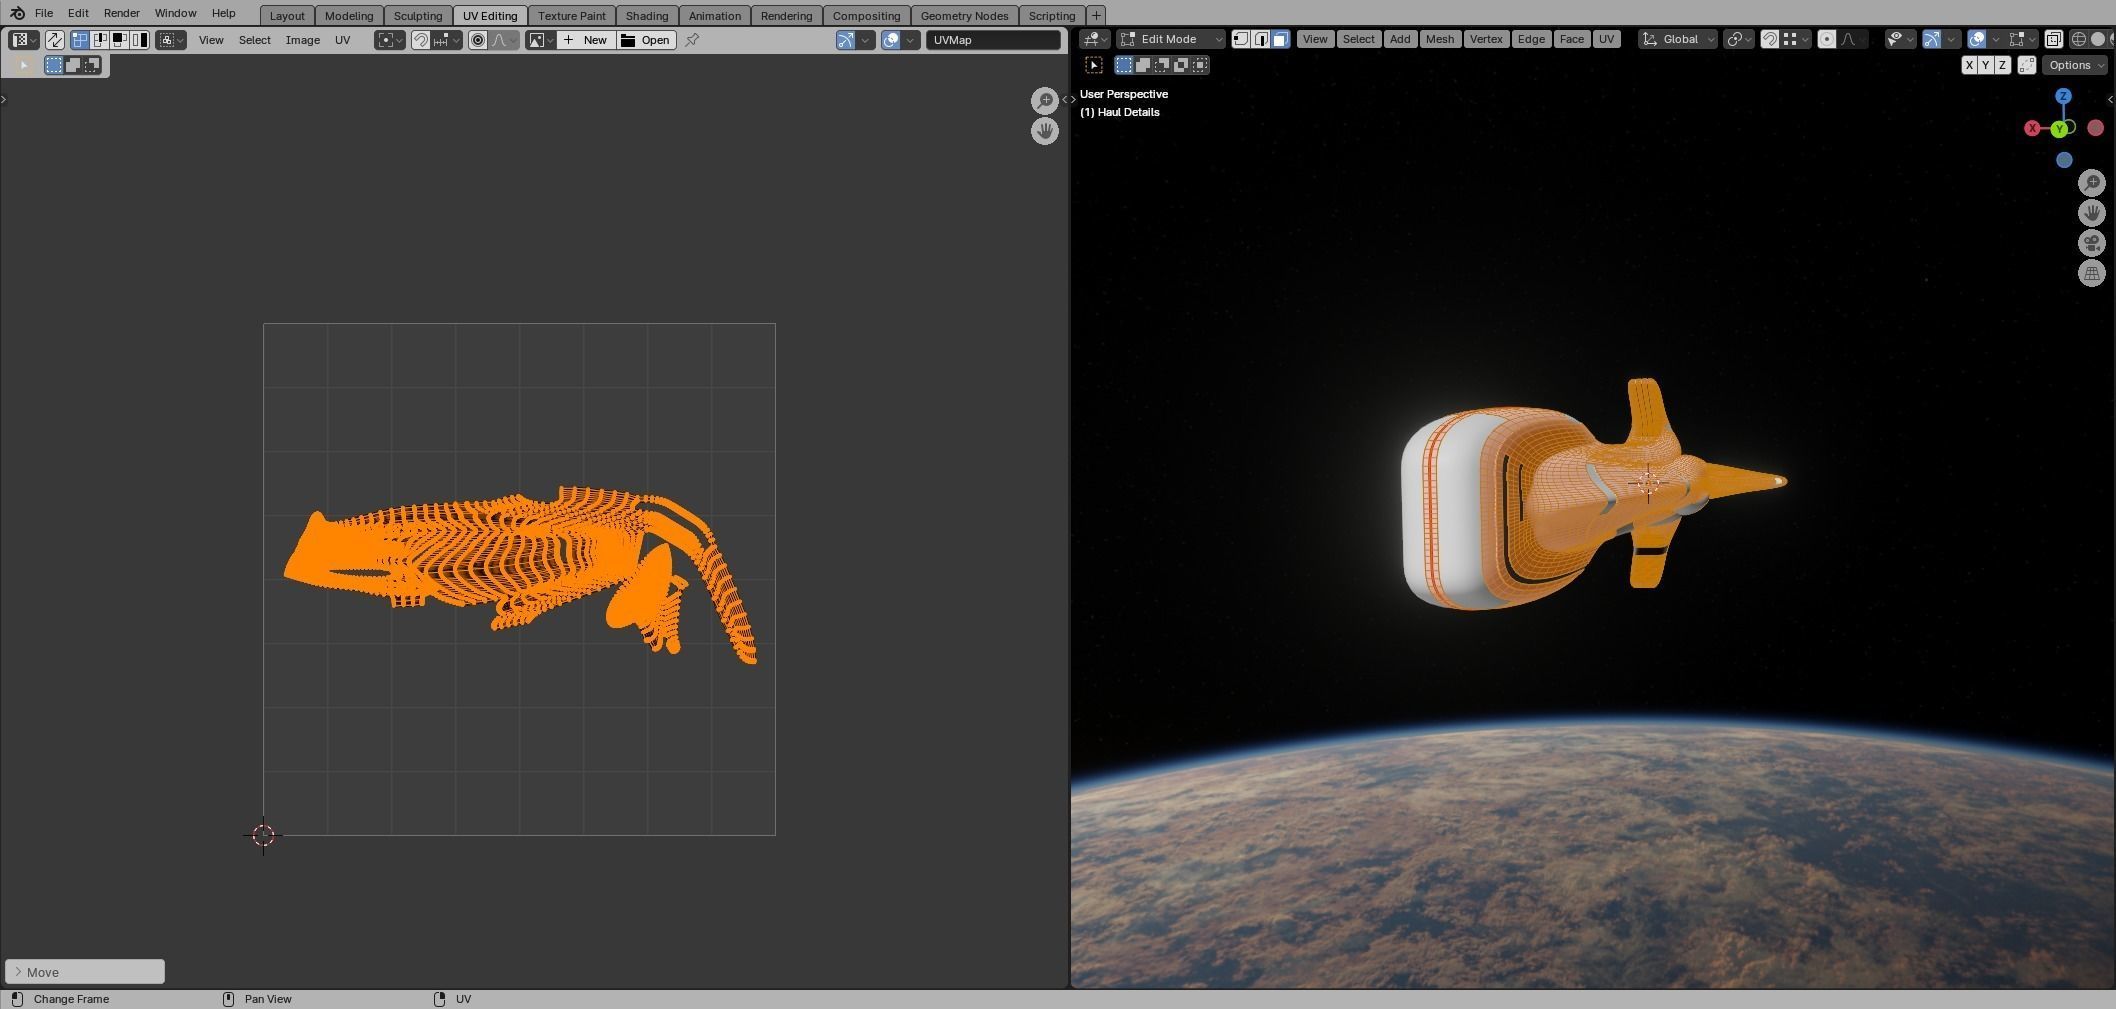Open the UV editor type dropdown

coord(23,40)
